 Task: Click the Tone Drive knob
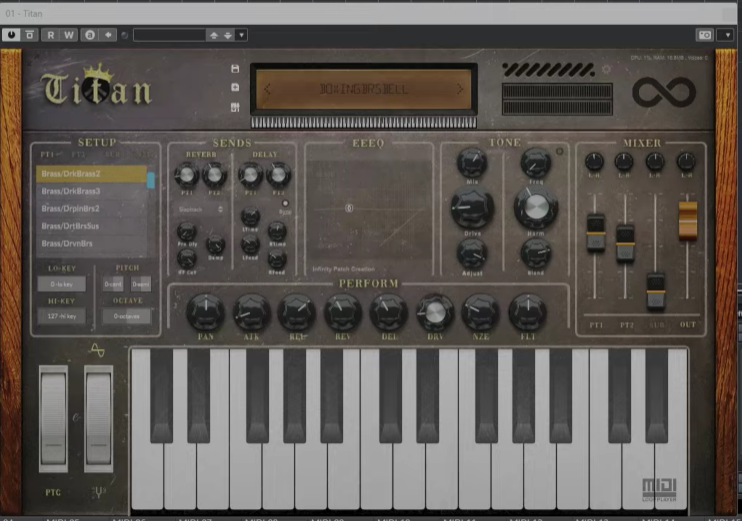pyautogui.click(x=472, y=208)
